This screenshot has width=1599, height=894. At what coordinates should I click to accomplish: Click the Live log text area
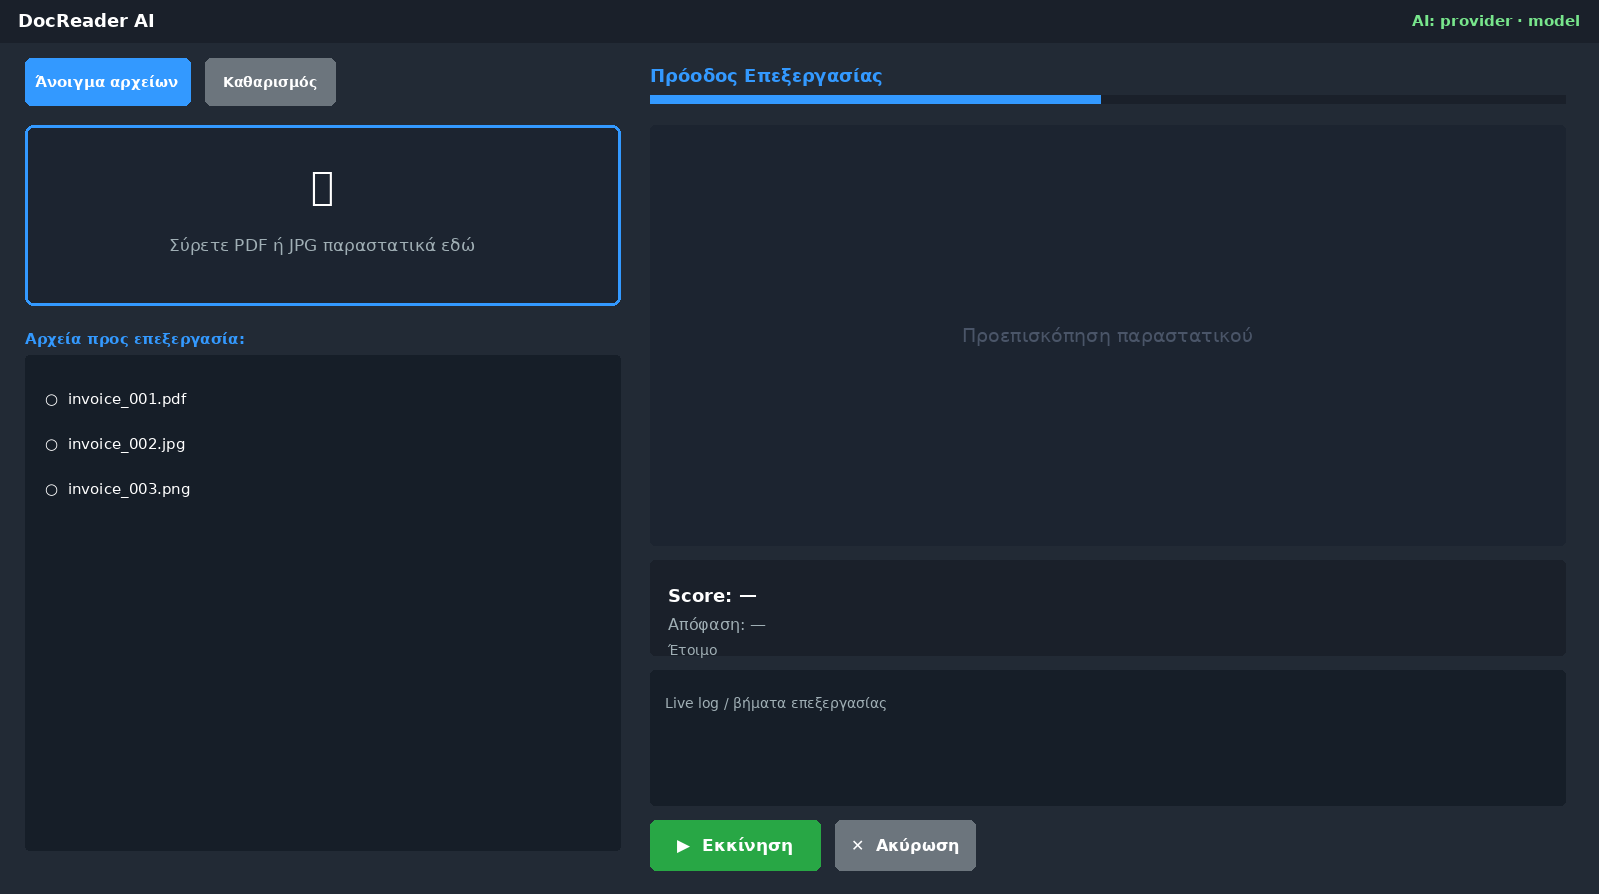[1108, 738]
